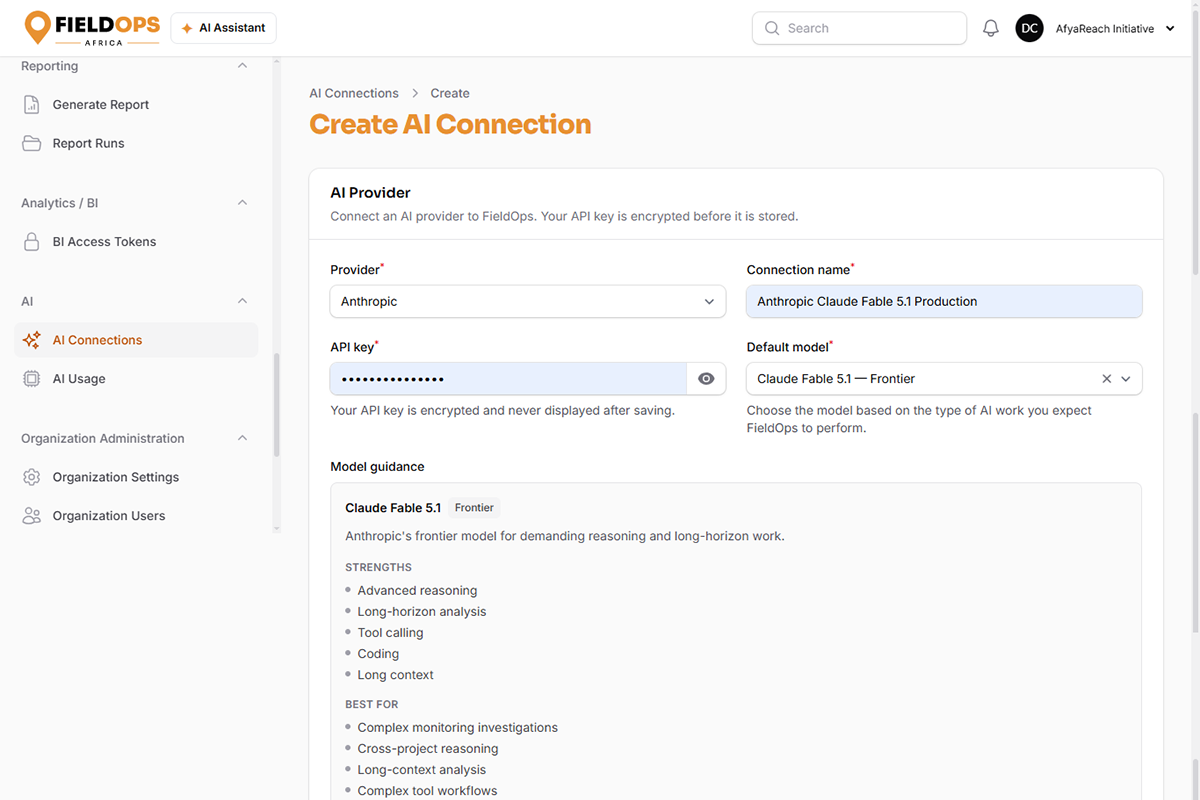Screen dimensions: 1200x800
Task: Click the notifications bell icon
Action: [x=991, y=29]
